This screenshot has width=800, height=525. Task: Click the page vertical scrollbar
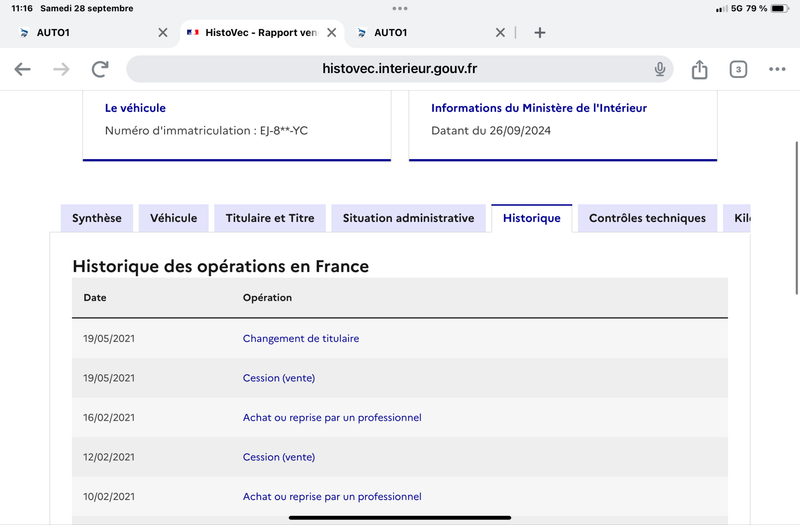796,218
